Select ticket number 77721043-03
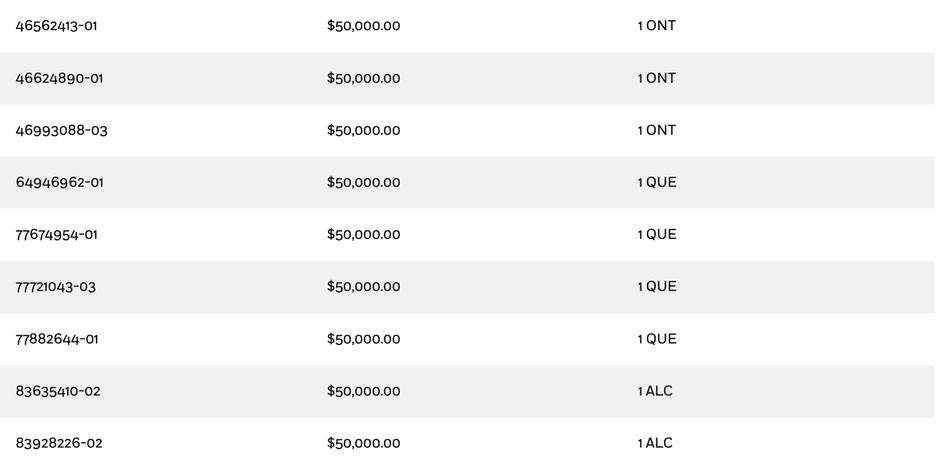Viewport: 938px width, 469px height. 56,286
